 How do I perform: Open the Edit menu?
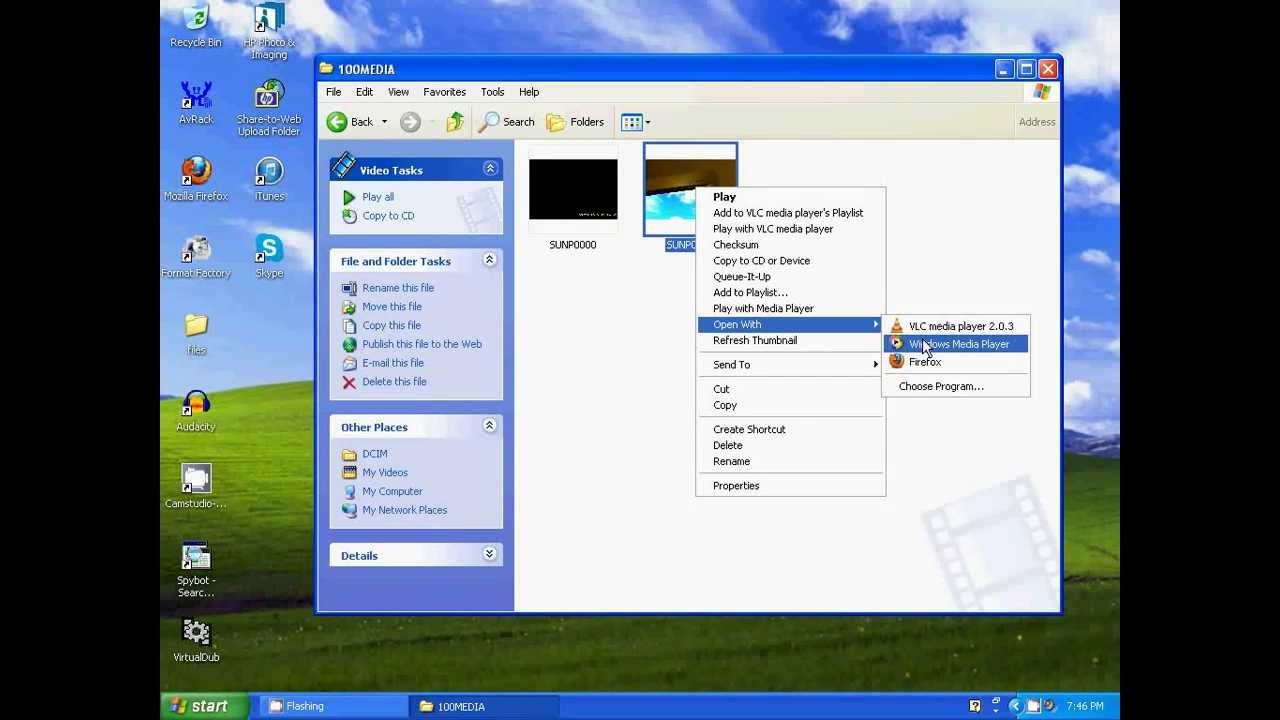[x=364, y=92]
